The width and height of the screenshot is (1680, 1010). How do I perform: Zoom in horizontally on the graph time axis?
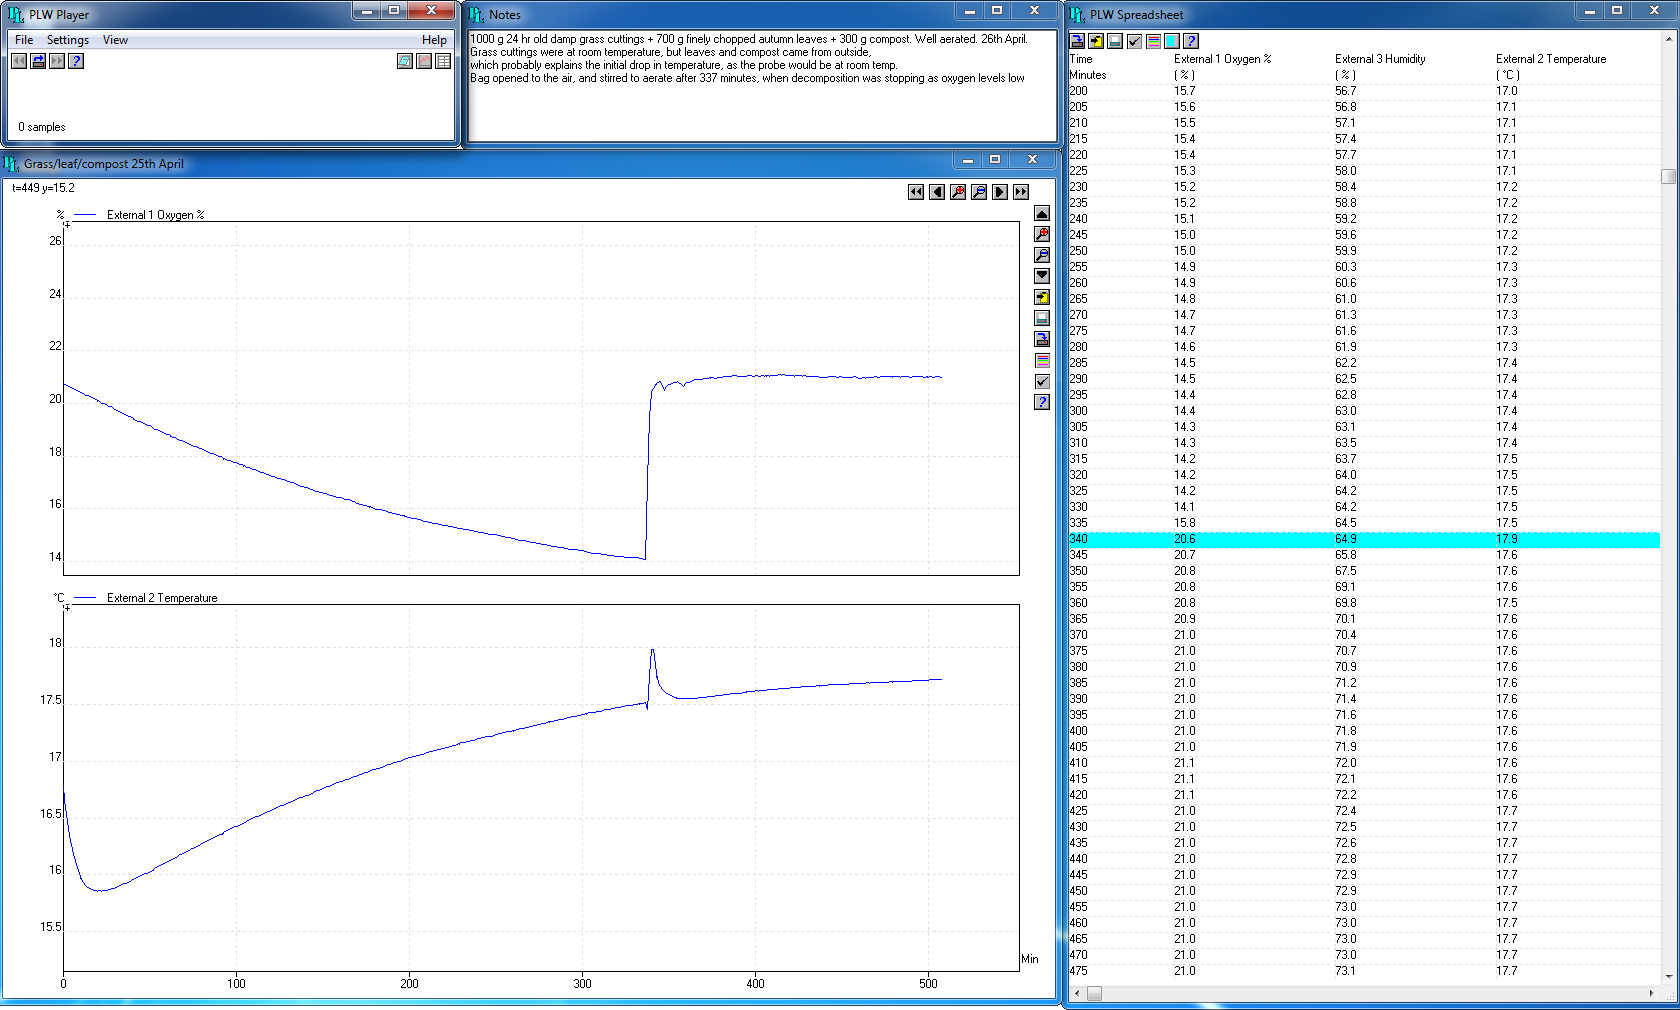click(958, 192)
